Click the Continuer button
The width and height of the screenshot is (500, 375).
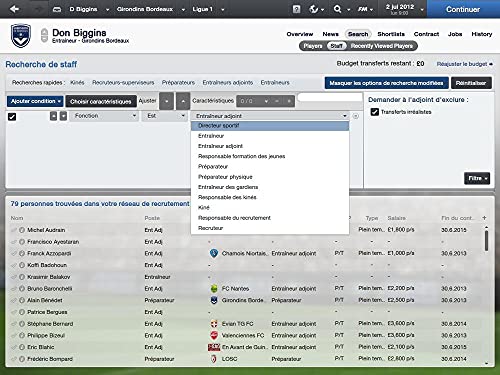(x=463, y=9)
